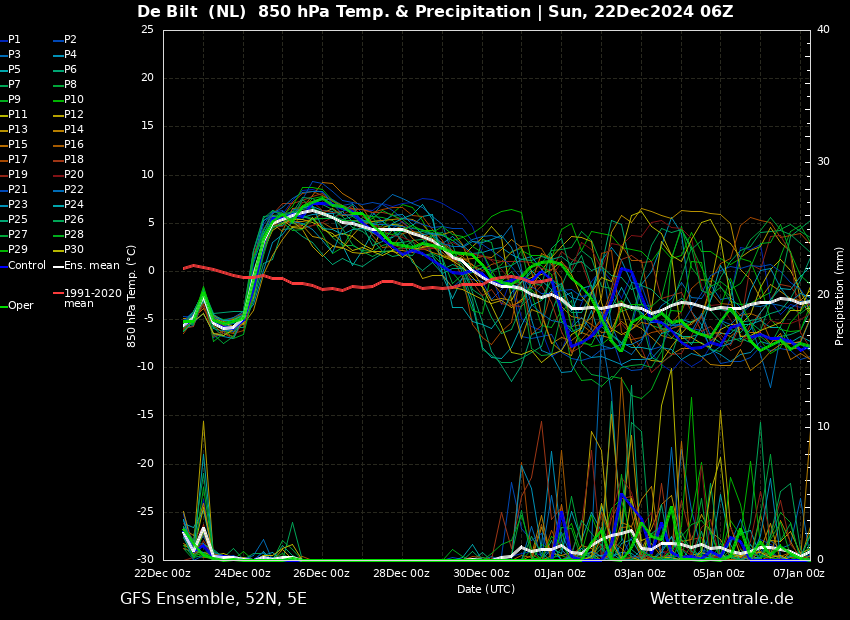The width and height of the screenshot is (850, 620).
Task: Click the 25 temperature axis value
Action: coord(147,29)
